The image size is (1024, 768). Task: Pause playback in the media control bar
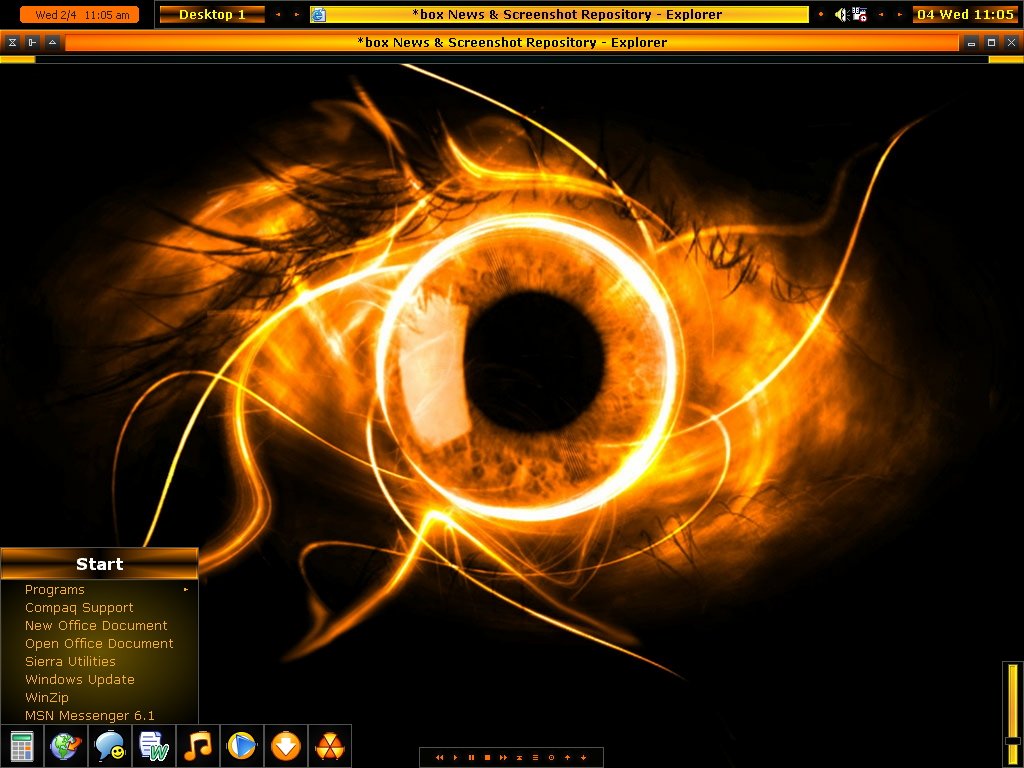[472, 758]
